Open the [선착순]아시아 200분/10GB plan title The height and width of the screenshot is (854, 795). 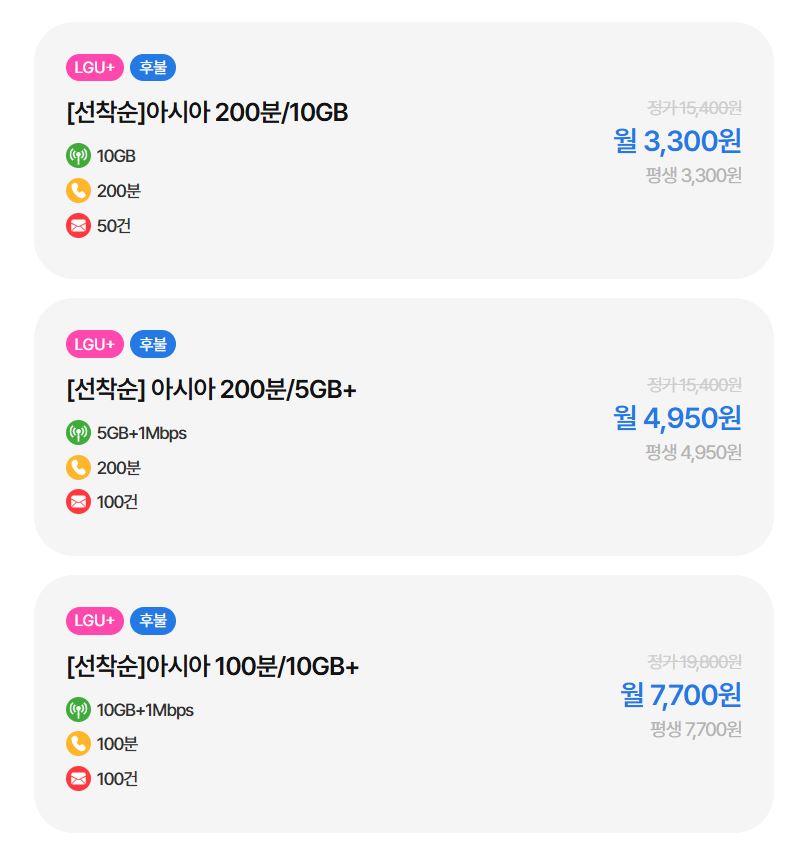(x=207, y=113)
